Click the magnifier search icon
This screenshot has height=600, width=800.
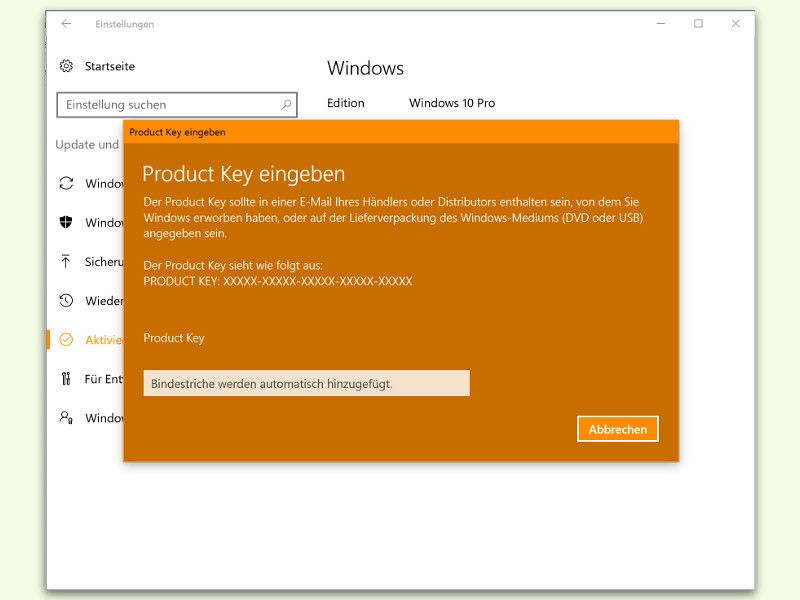coord(286,105)
